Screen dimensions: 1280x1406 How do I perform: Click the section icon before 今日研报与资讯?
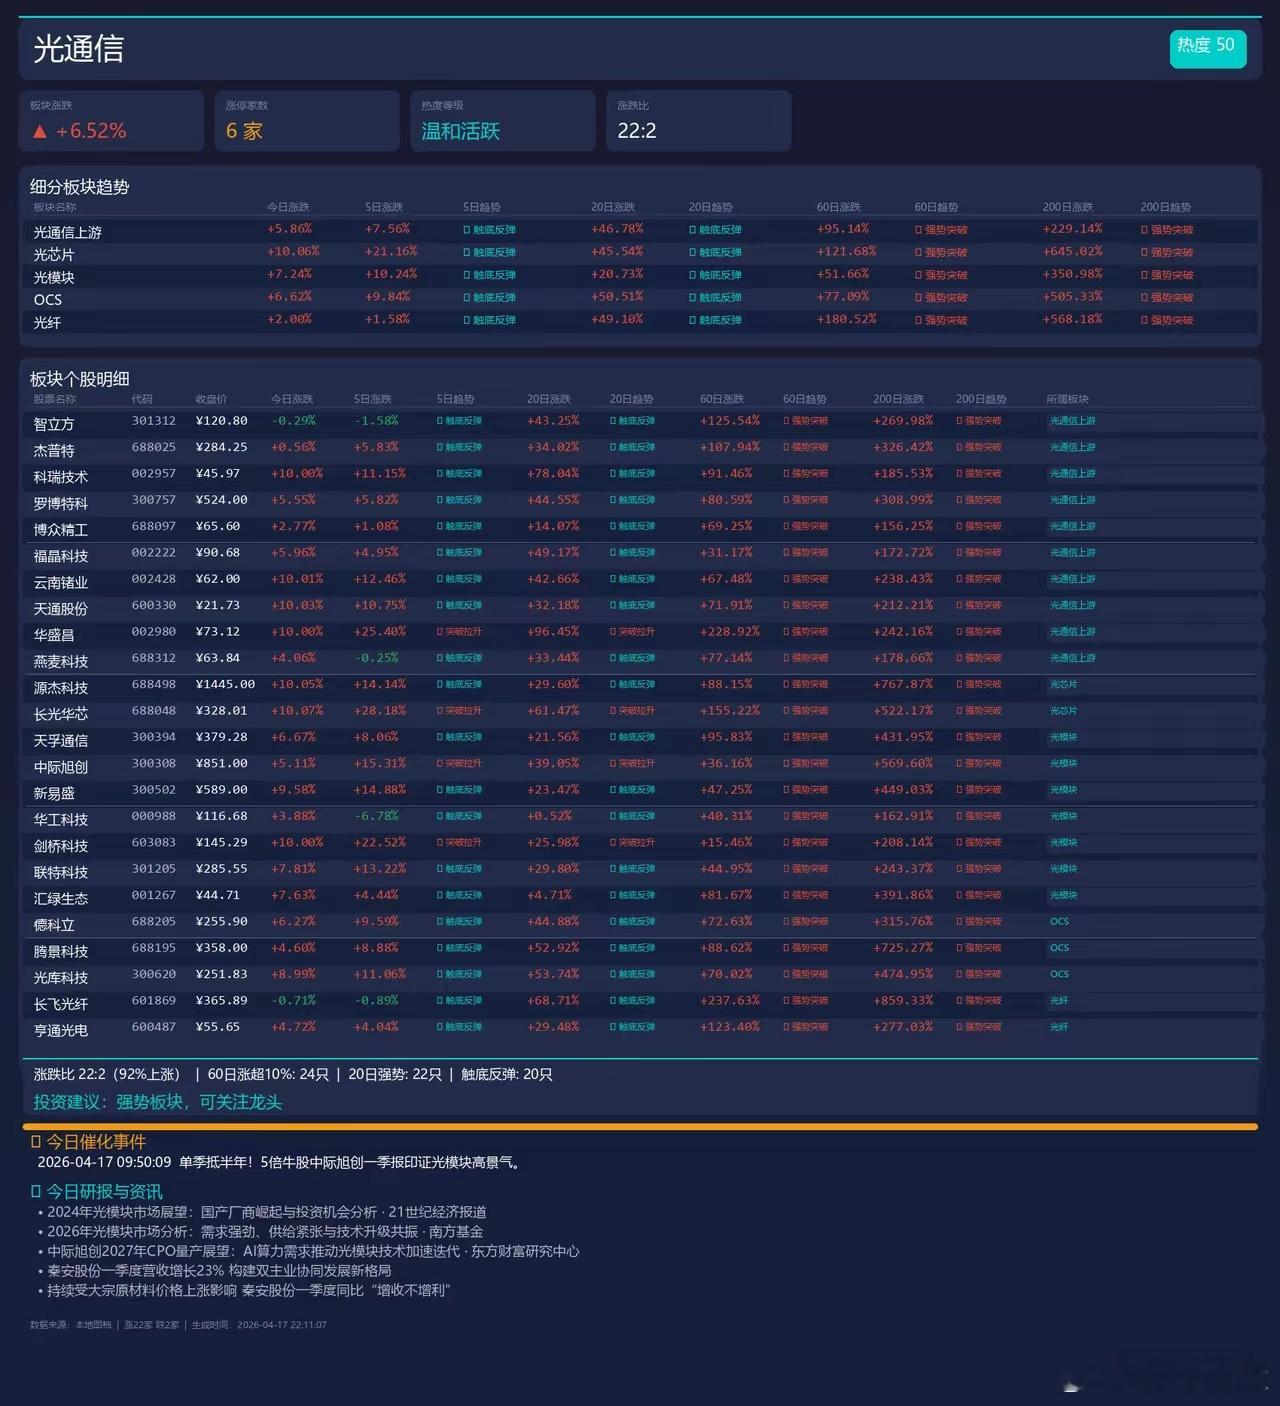click(37, 1192)
